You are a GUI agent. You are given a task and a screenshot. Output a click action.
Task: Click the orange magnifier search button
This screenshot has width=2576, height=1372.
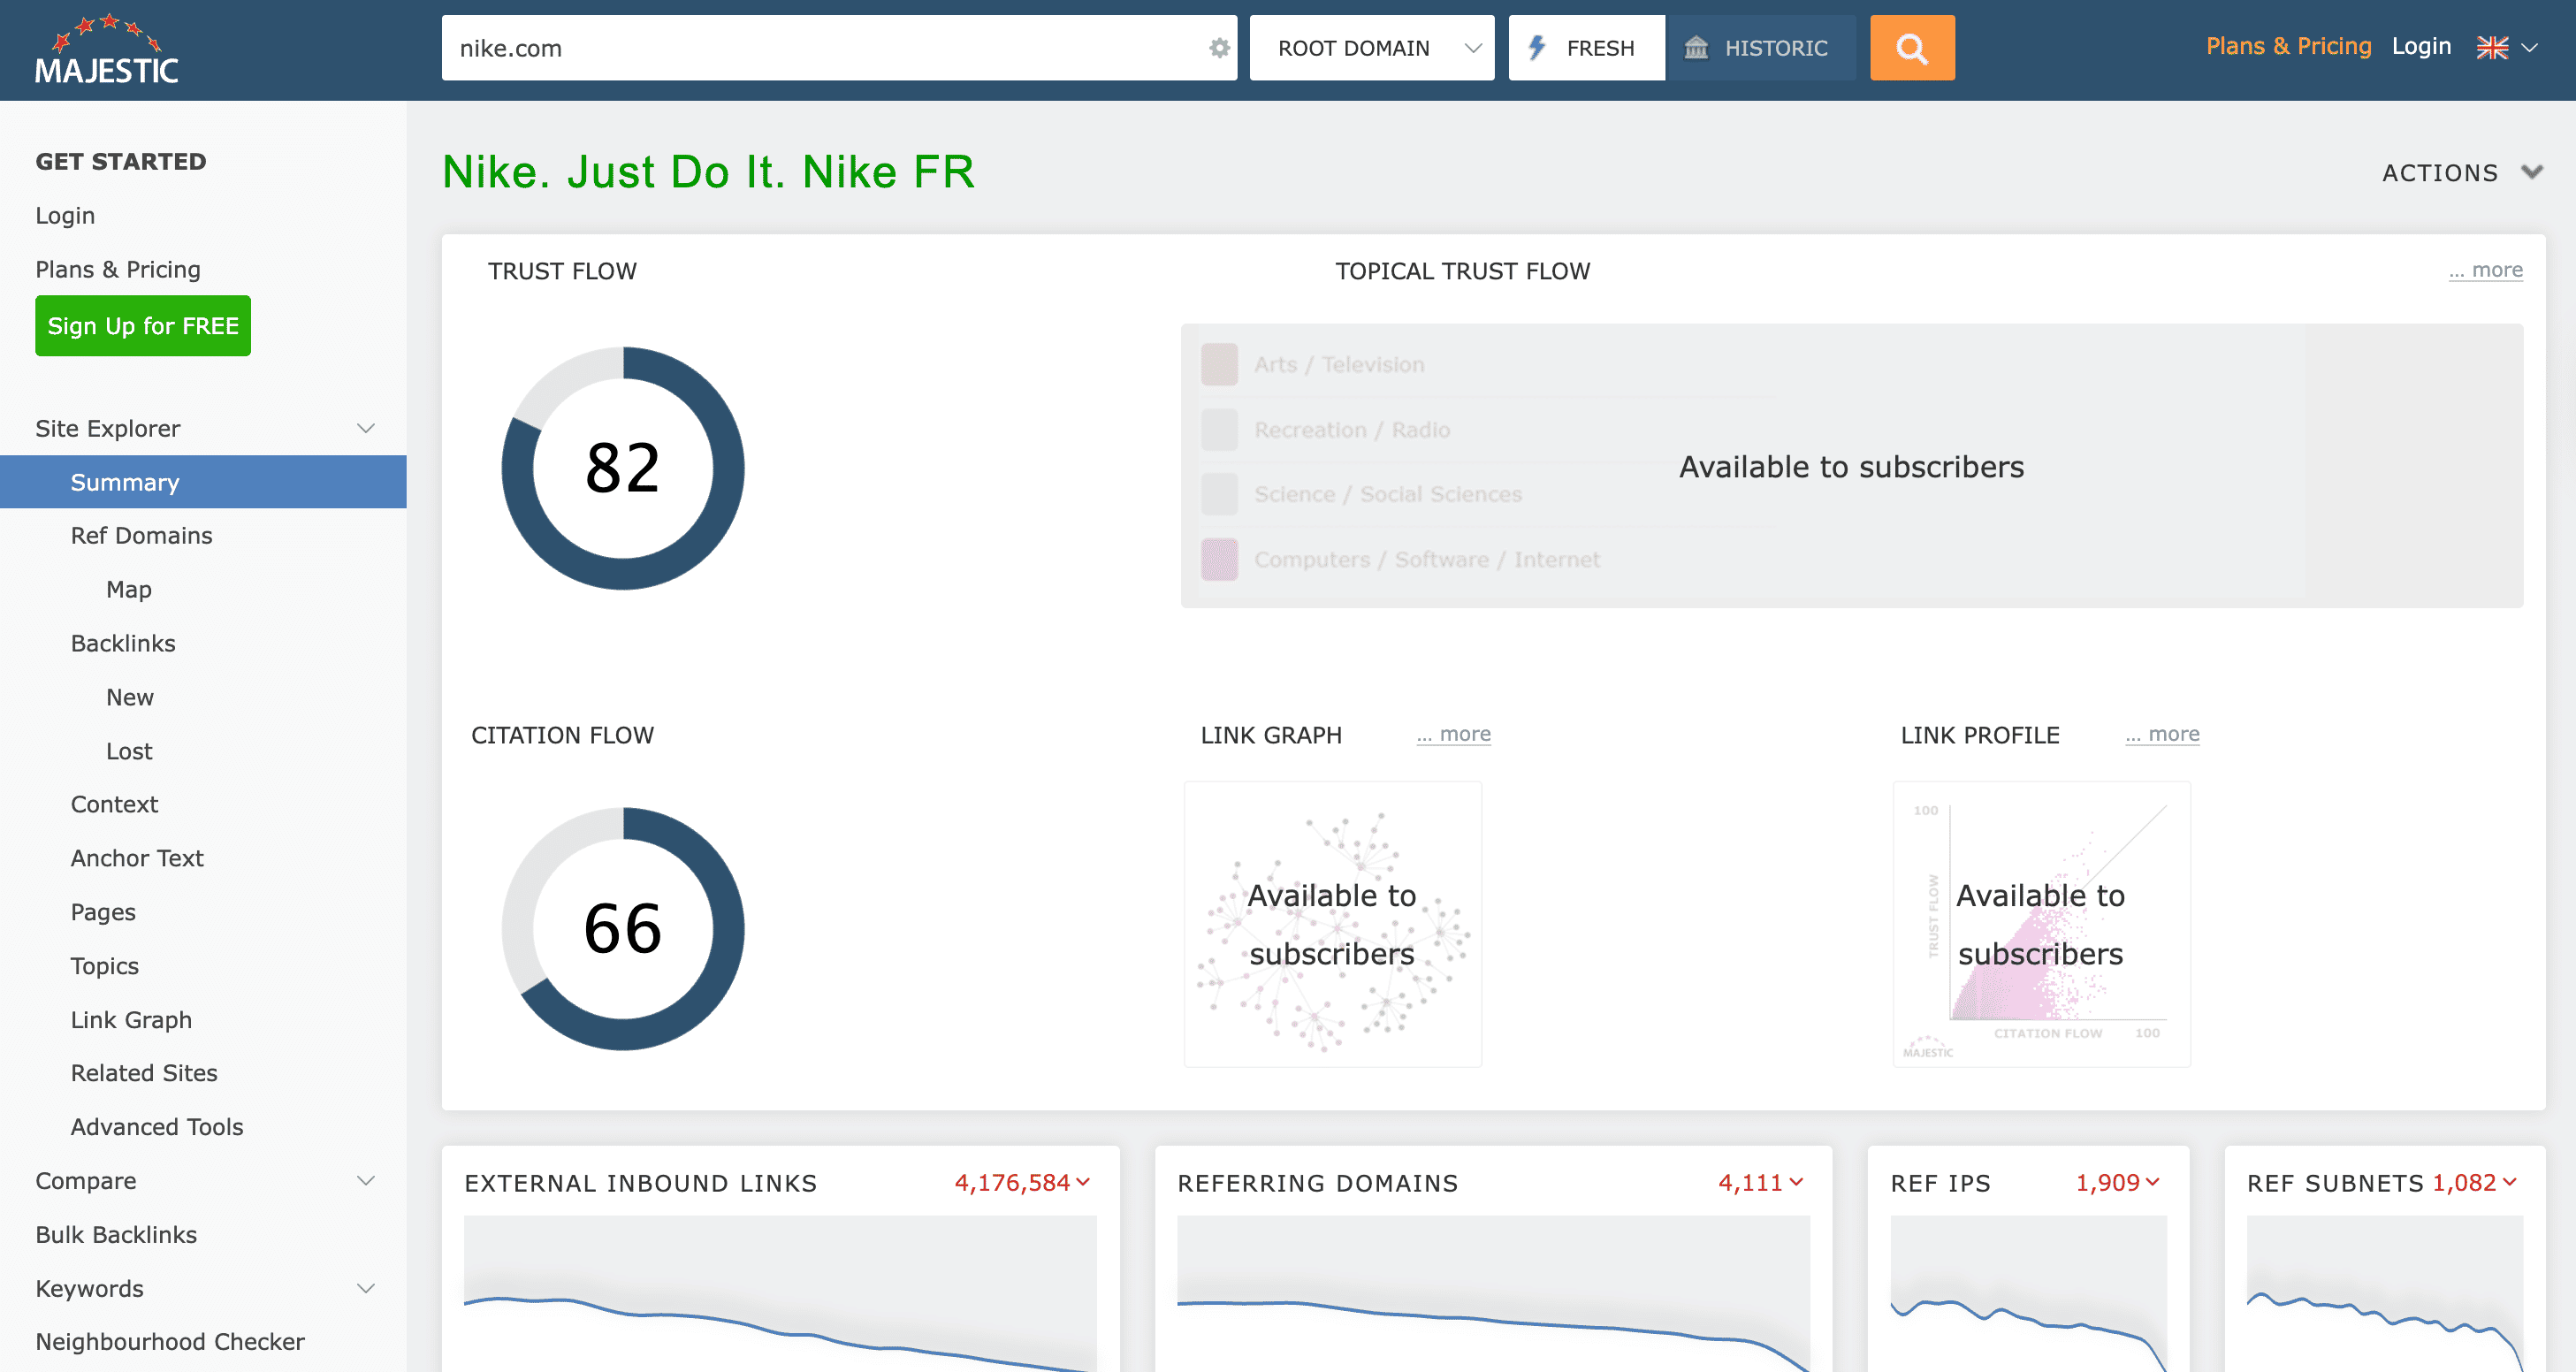[1911, 47]
